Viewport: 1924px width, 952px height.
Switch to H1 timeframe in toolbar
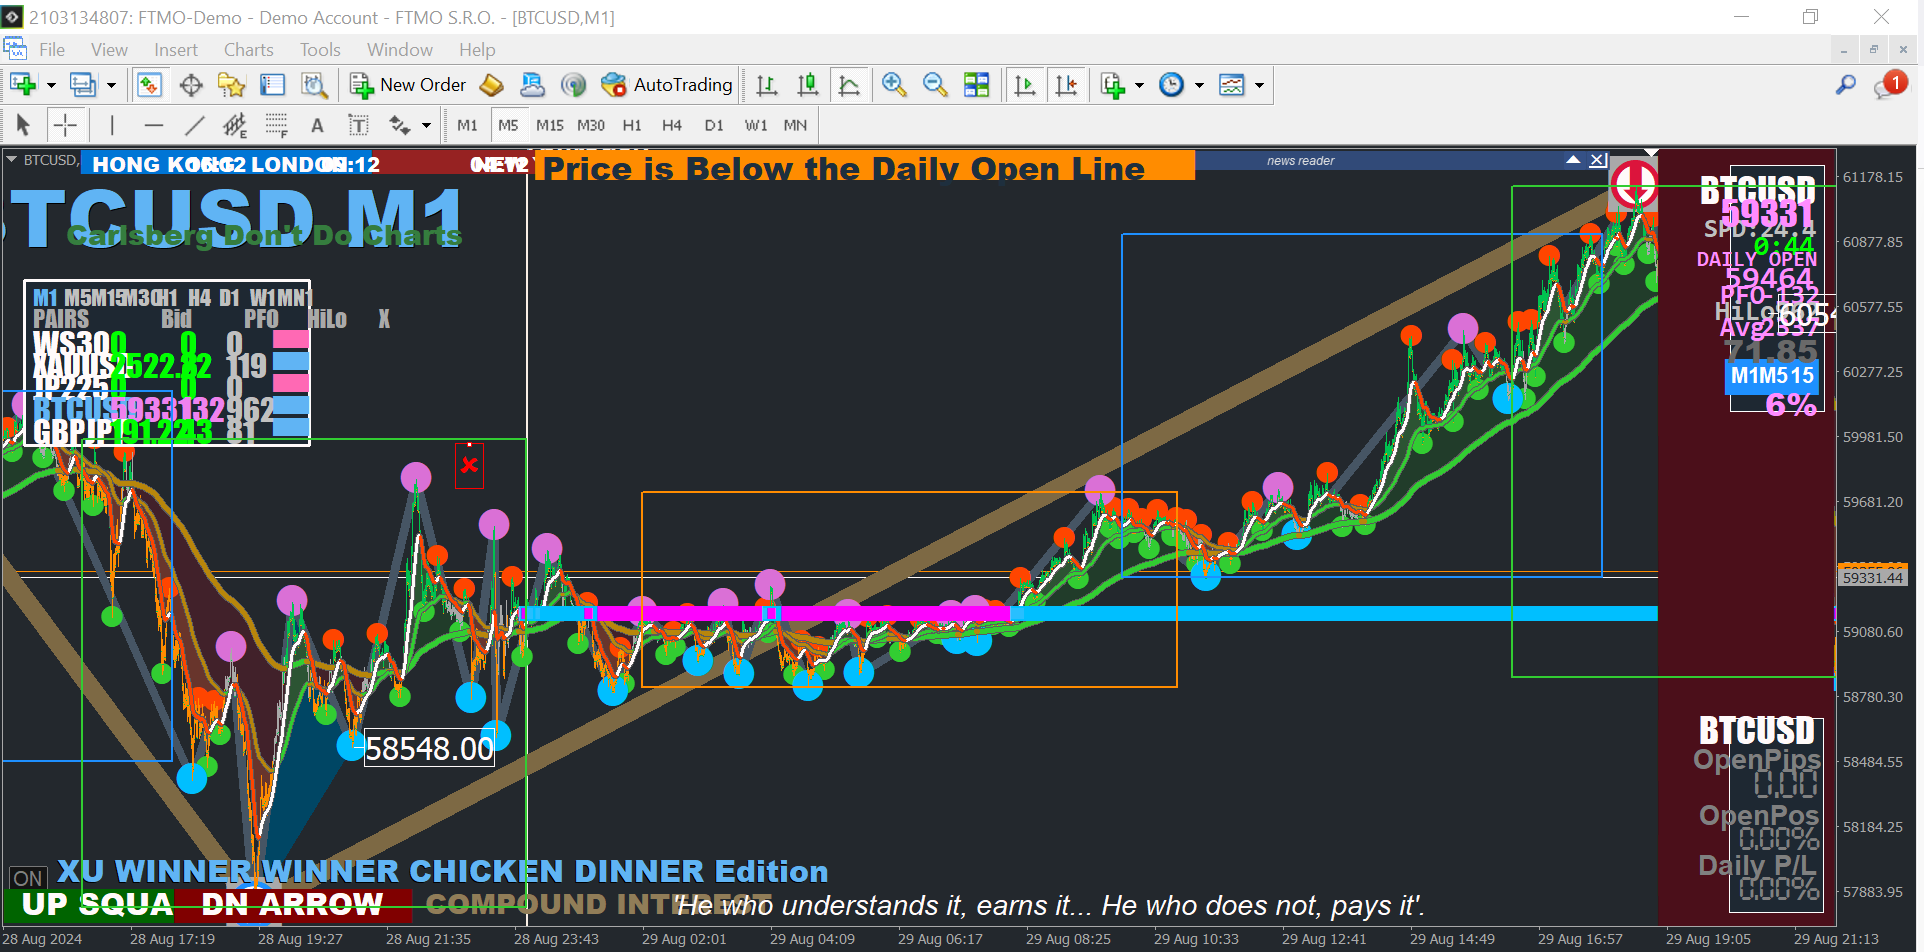point(632,125)
